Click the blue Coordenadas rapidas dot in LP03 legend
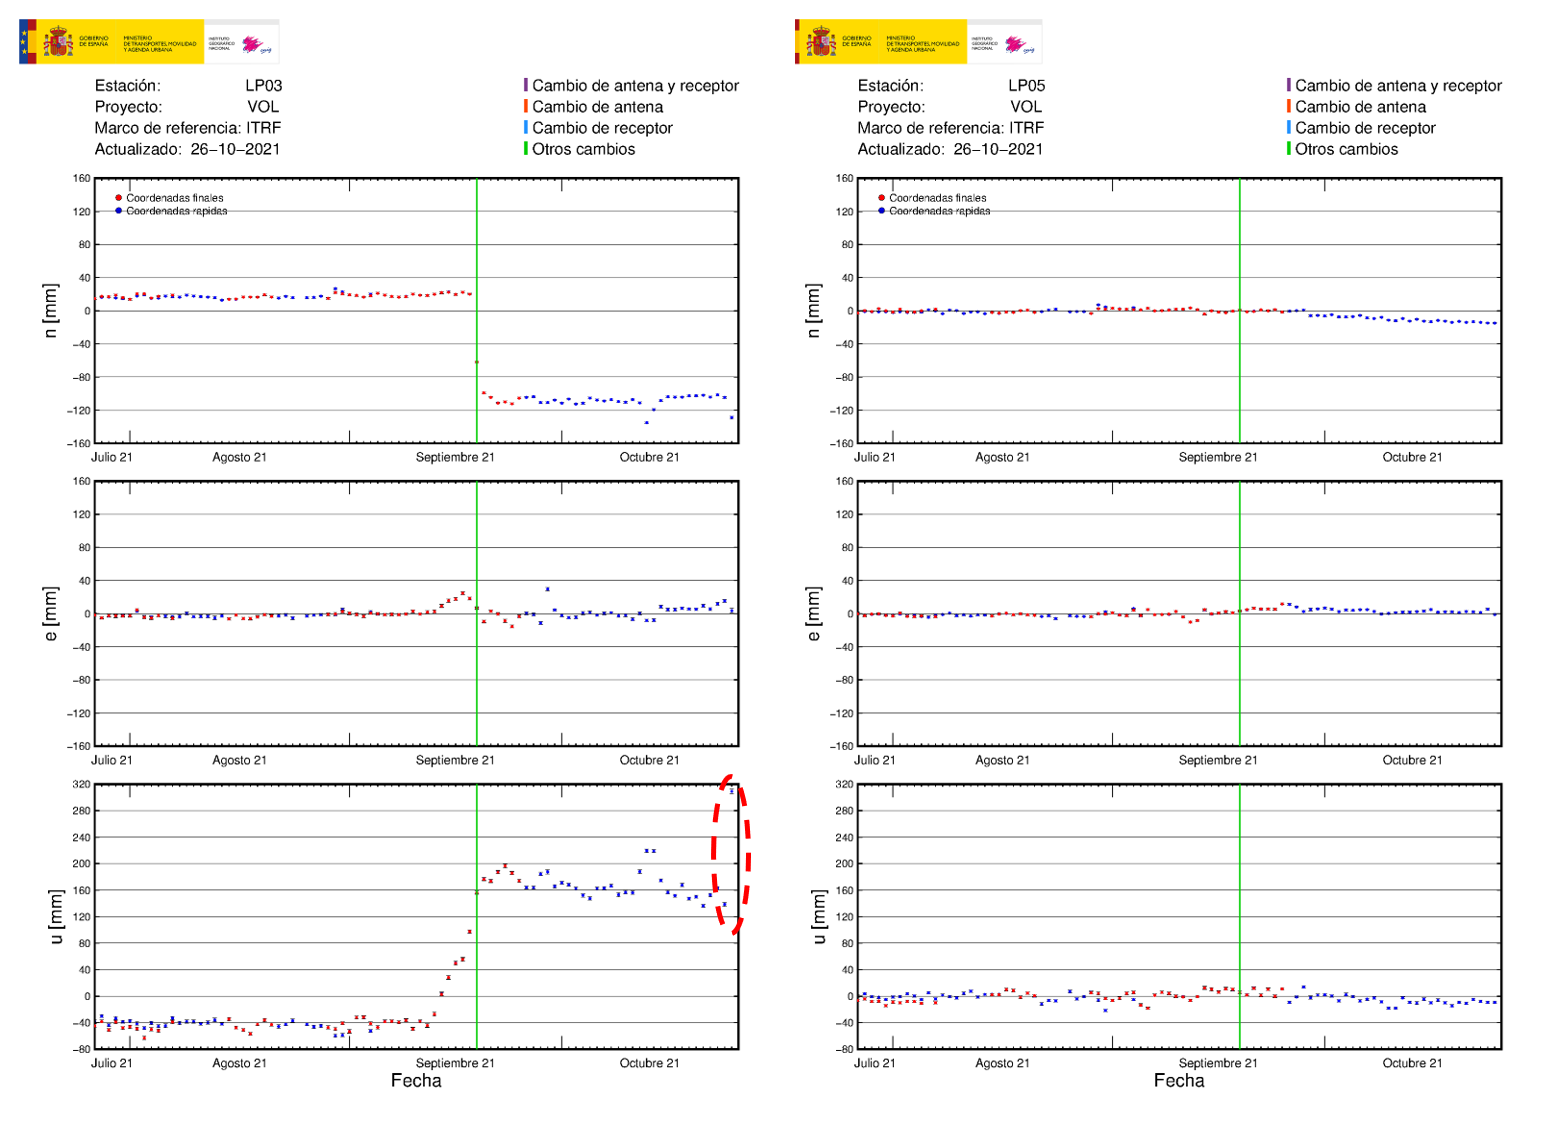1558x1125 pixels. [119, 211]
